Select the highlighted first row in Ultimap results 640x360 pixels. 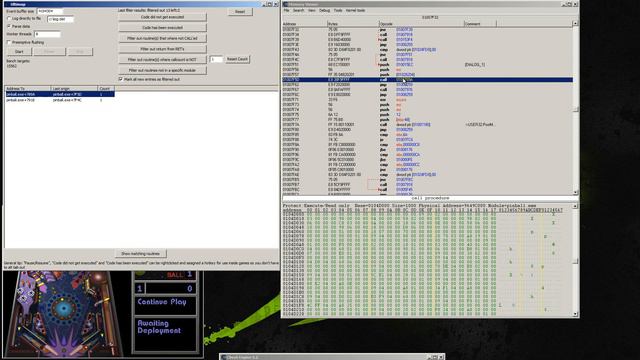60,94
